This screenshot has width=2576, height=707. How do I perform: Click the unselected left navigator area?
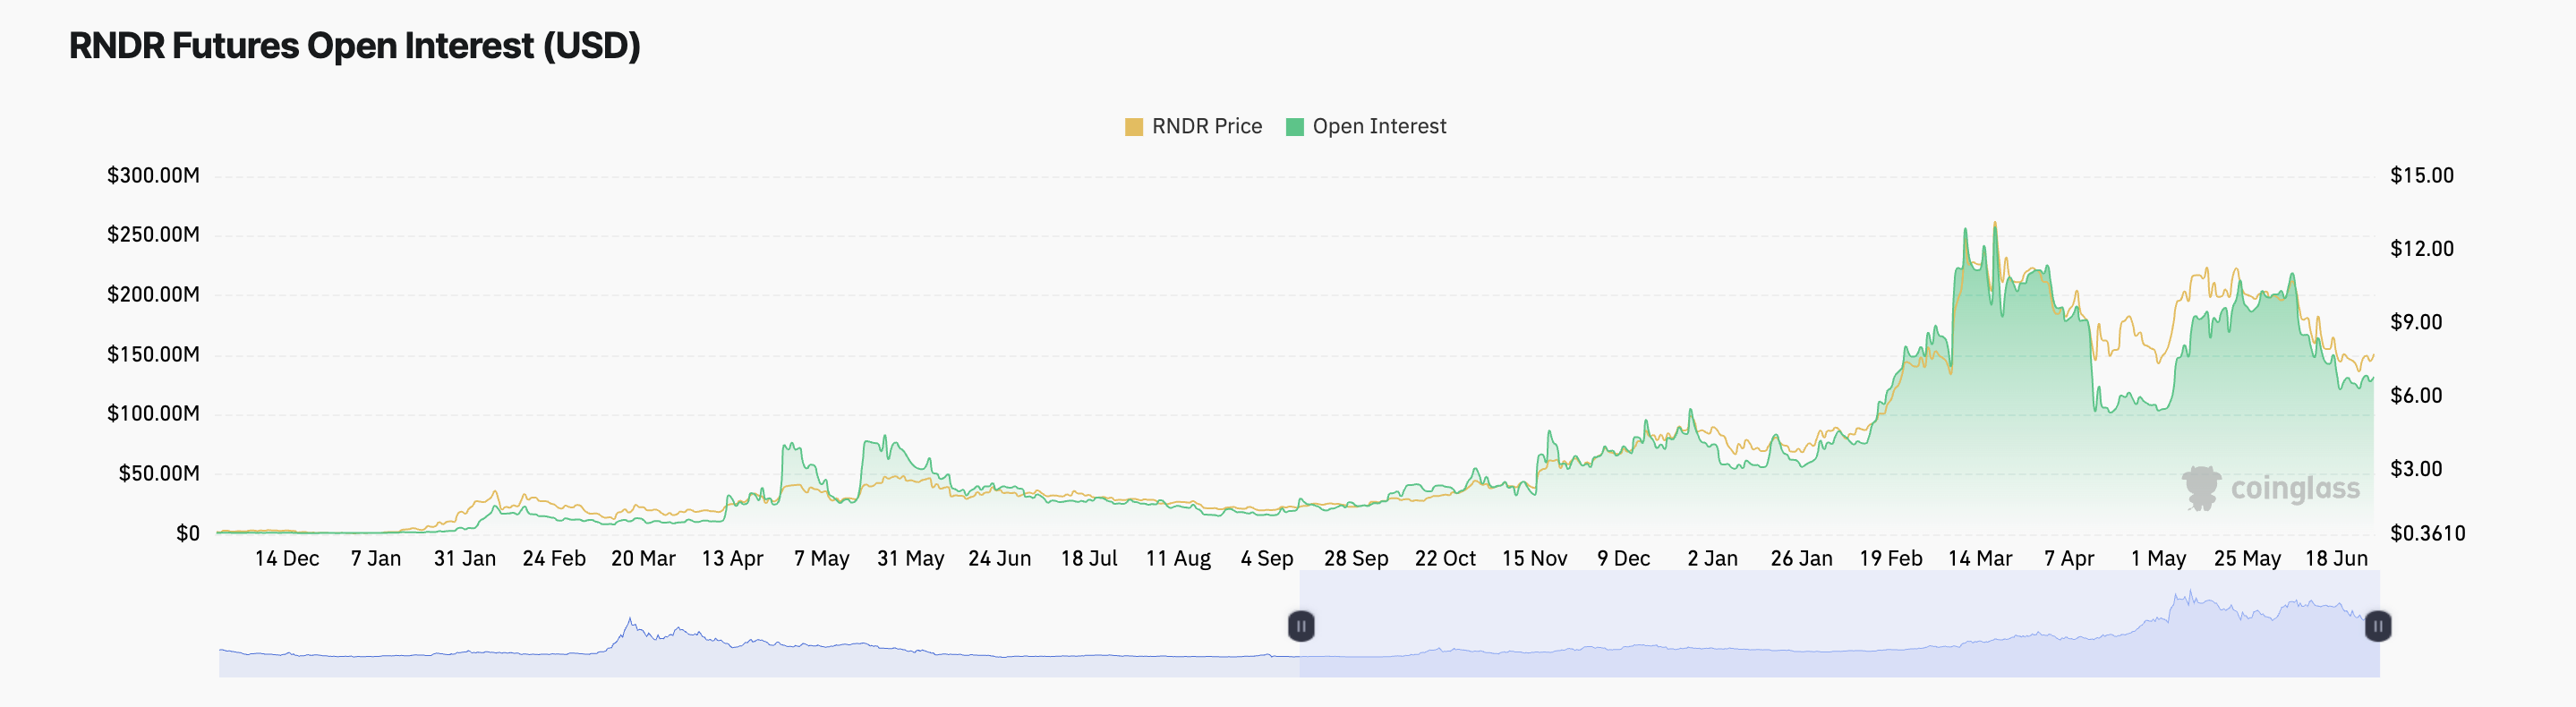click(x=760, y=624)
